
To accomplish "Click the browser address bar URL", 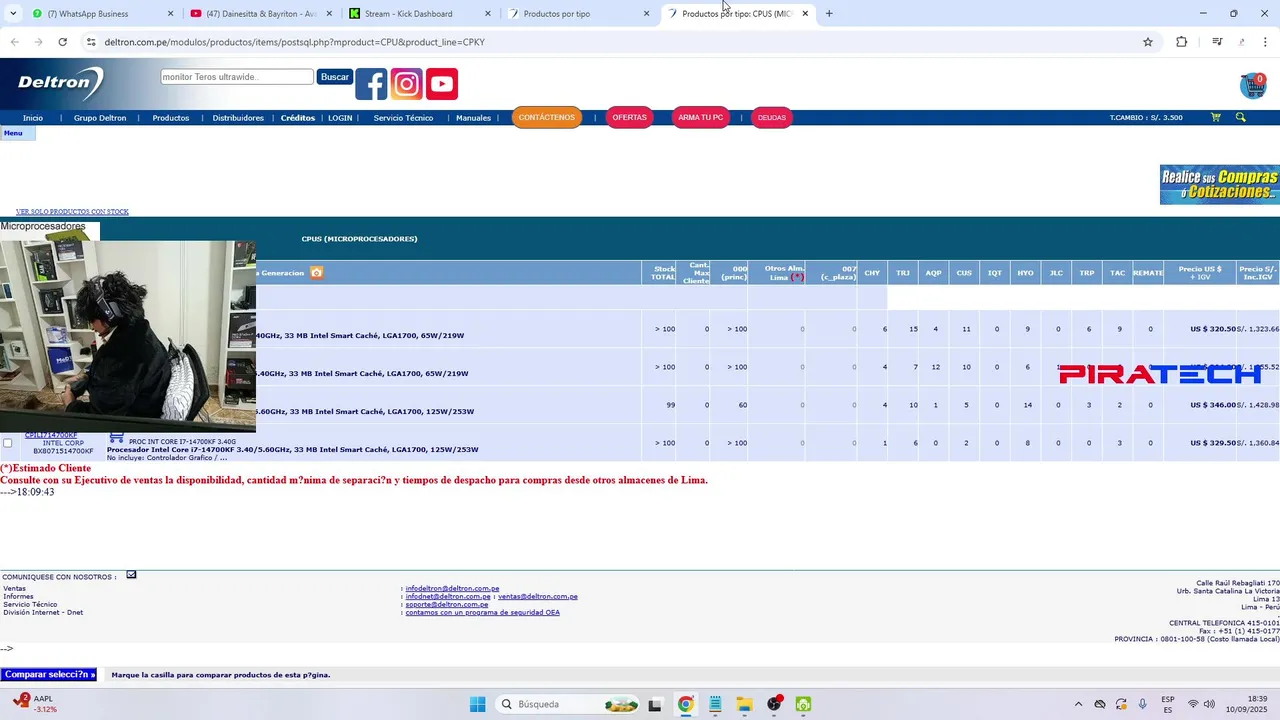I will tap(294, 42).
